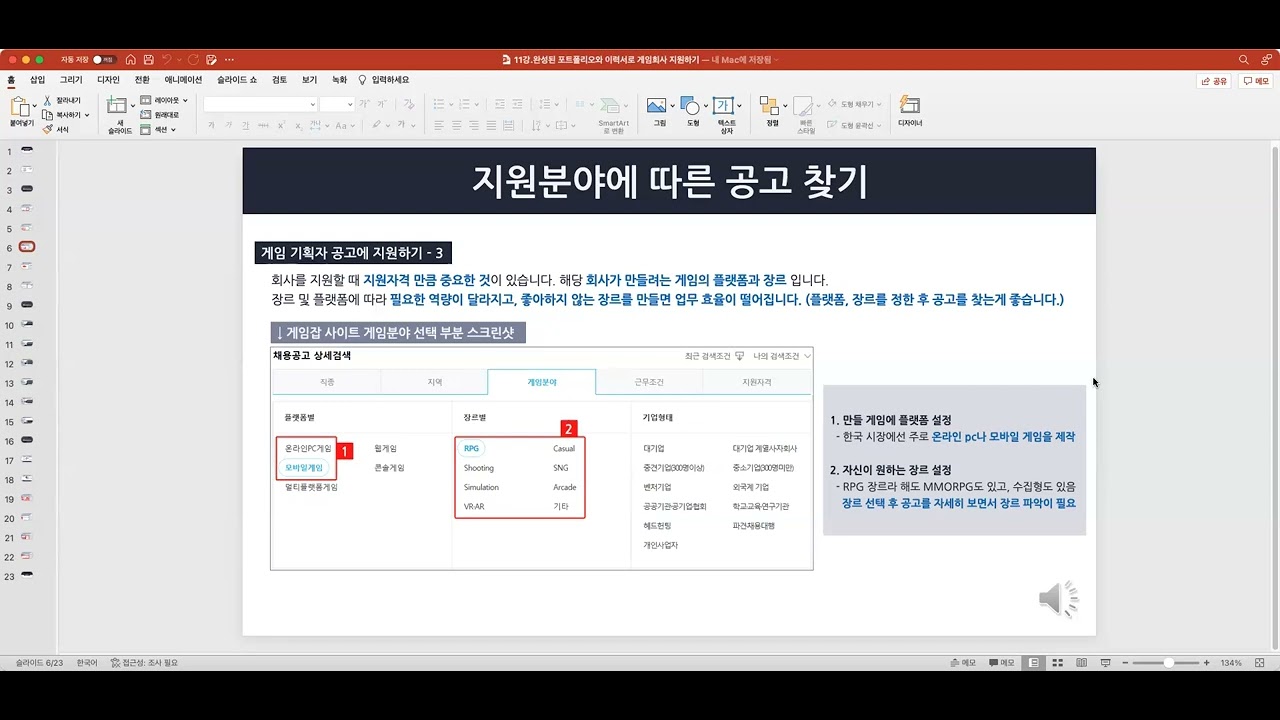Adjust the zoom slider handle
The image size is (1280, 720).
pyautogui.click(x=1168, y=663)
